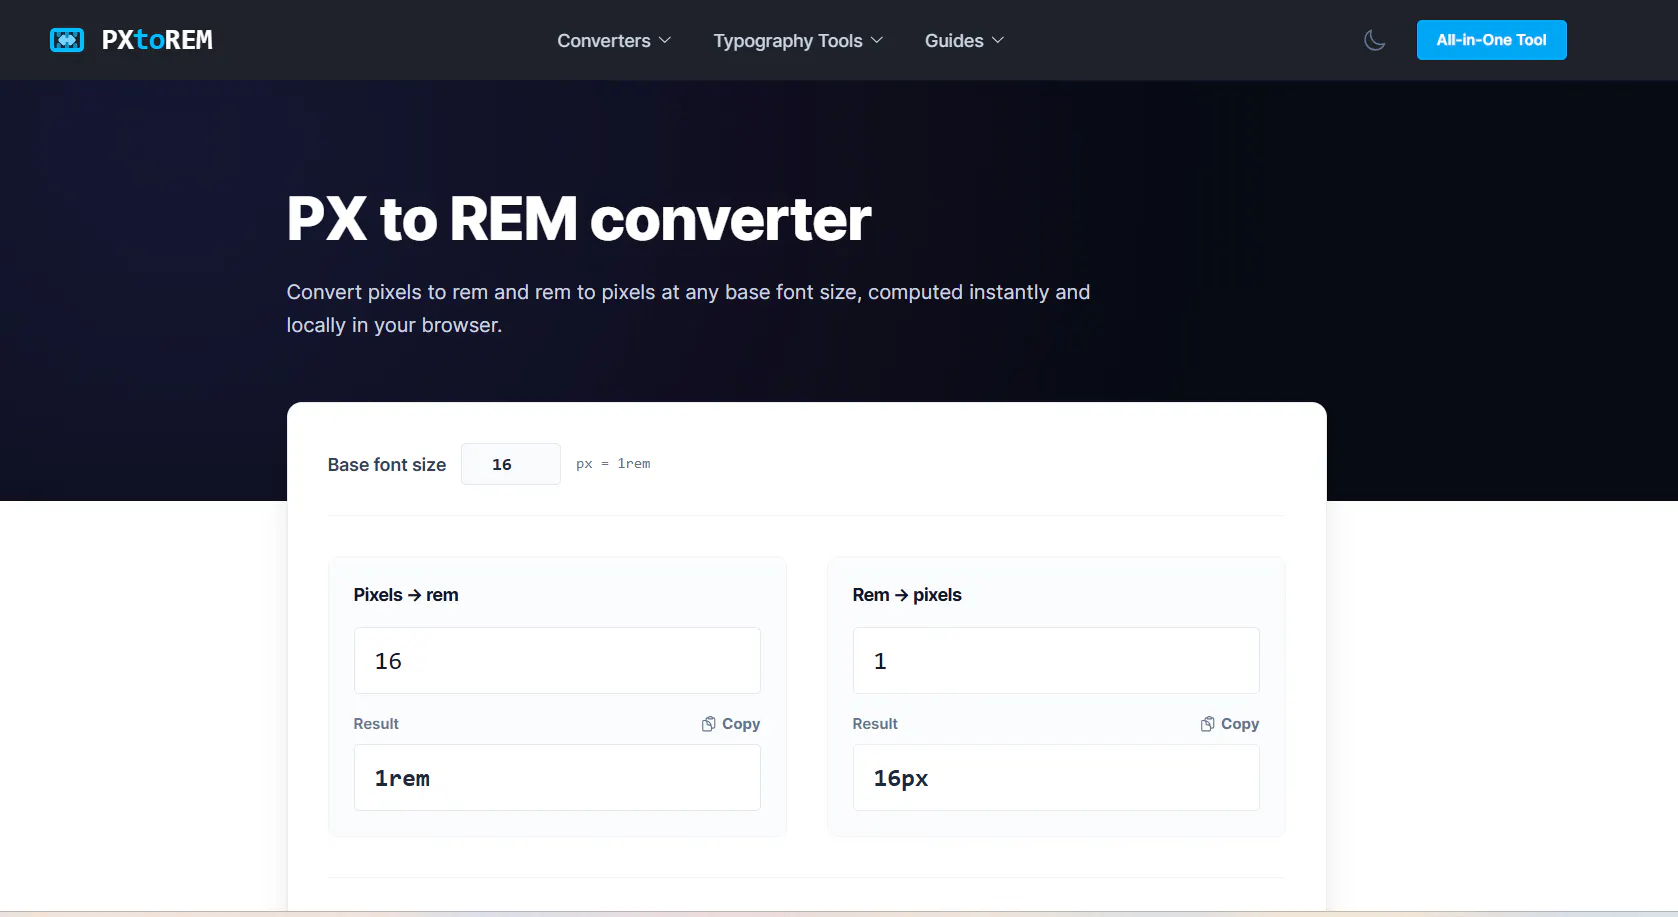This screenshot has width=1678, height=917.
Task: Focus the Base font size field
Action: [511, 464]
